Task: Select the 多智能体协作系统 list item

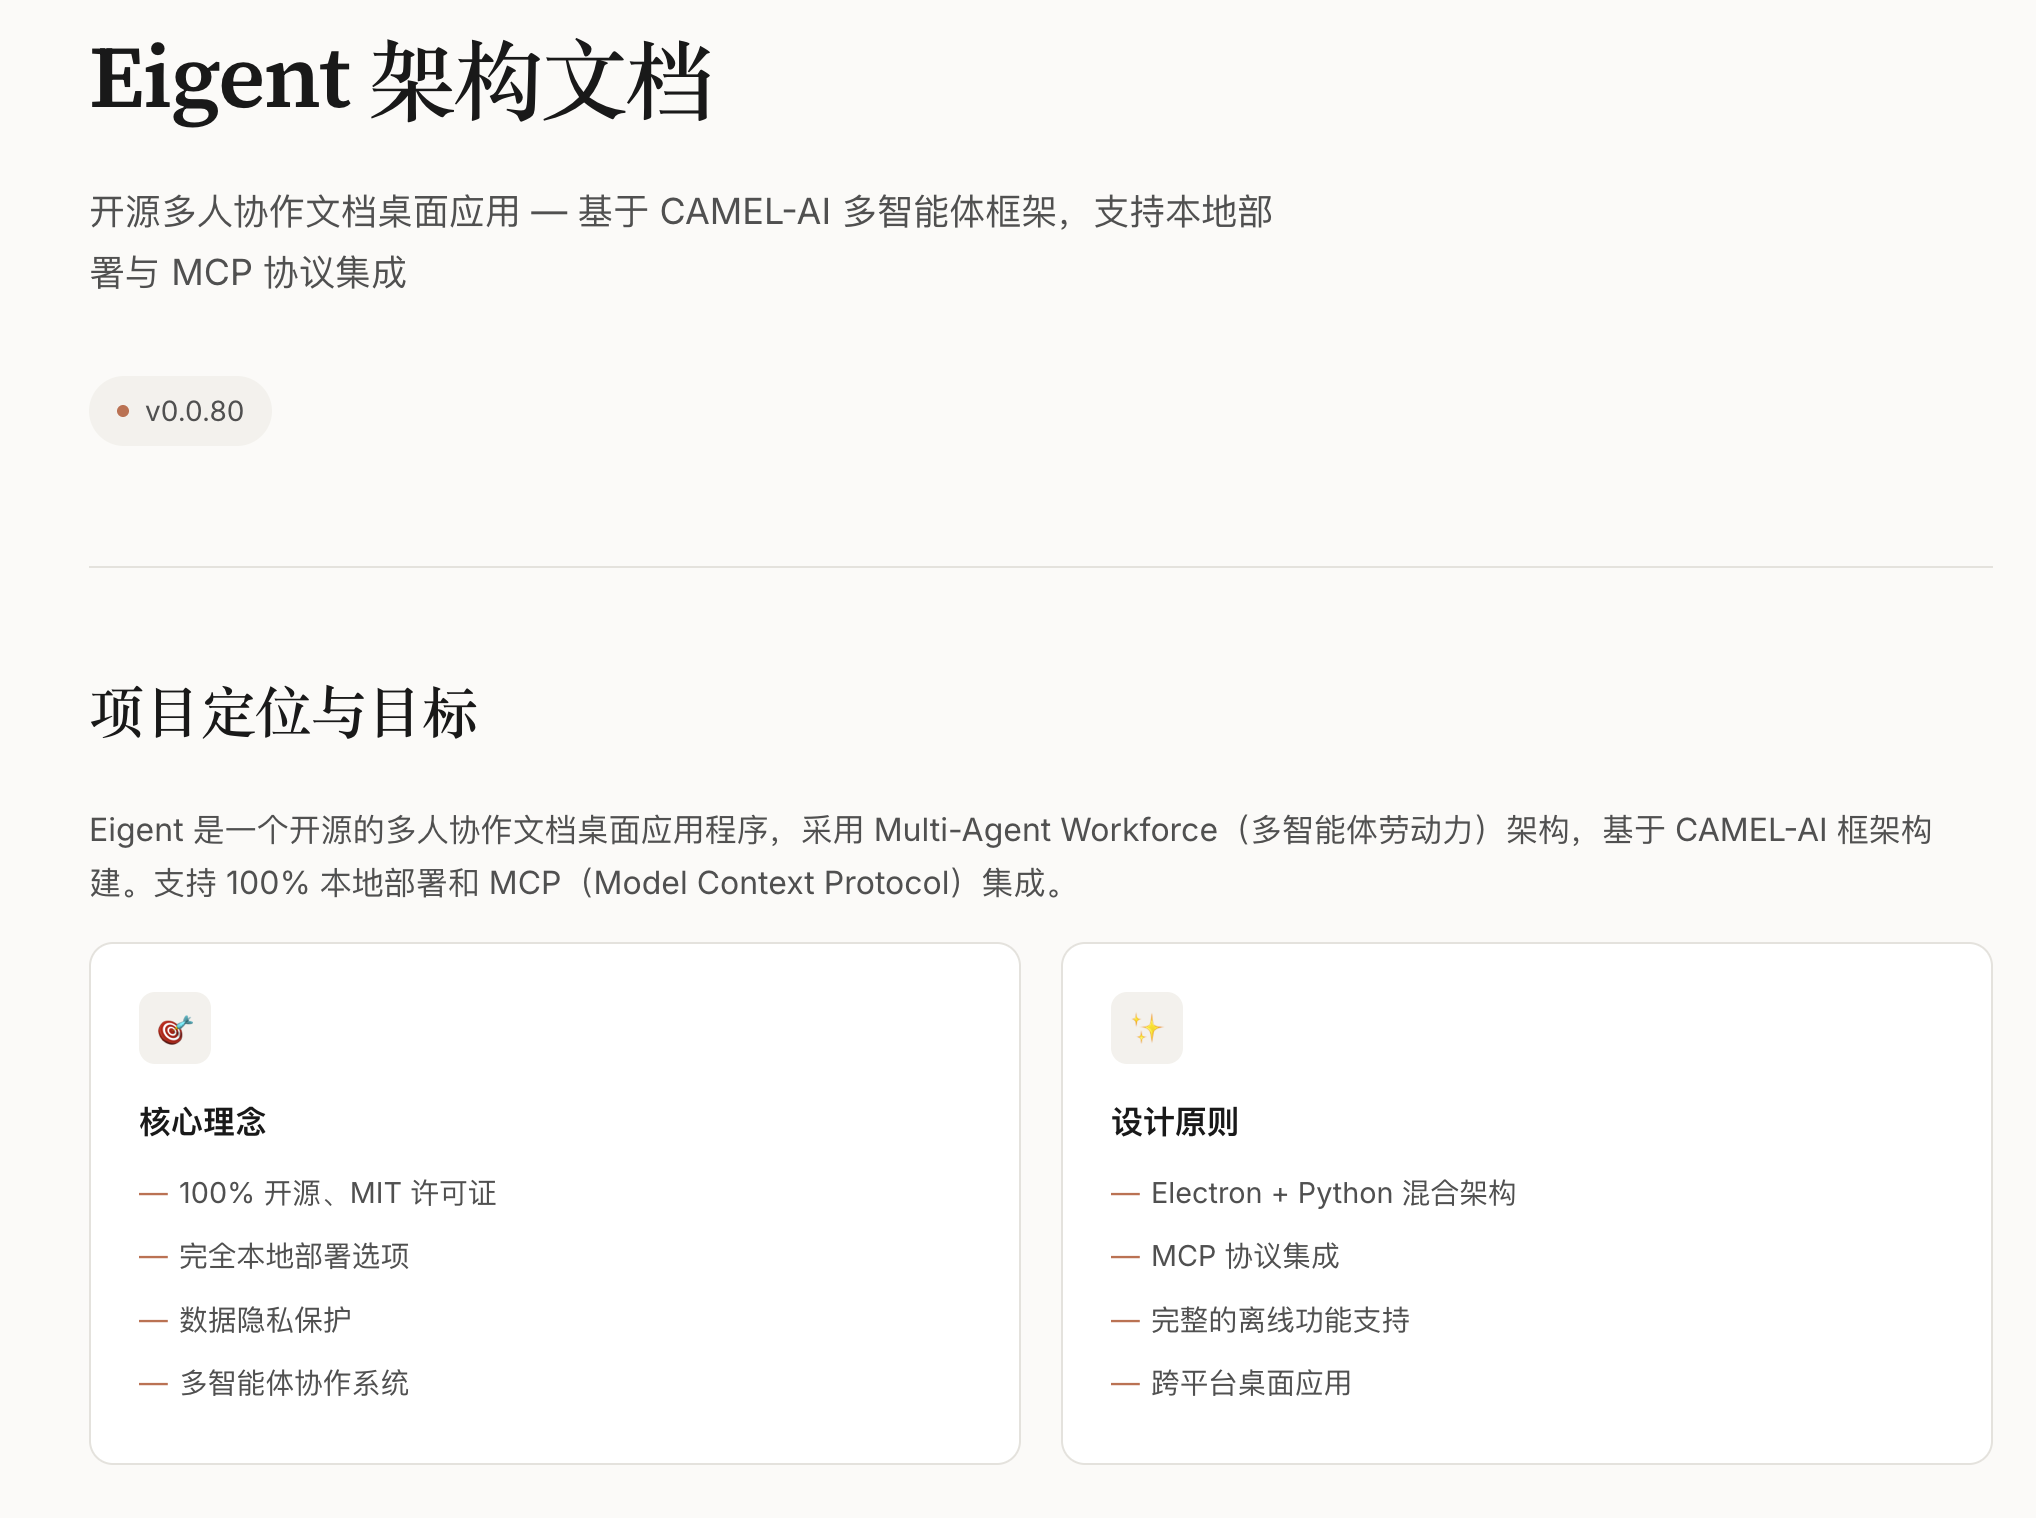Action: click(x=294, y=1383)
